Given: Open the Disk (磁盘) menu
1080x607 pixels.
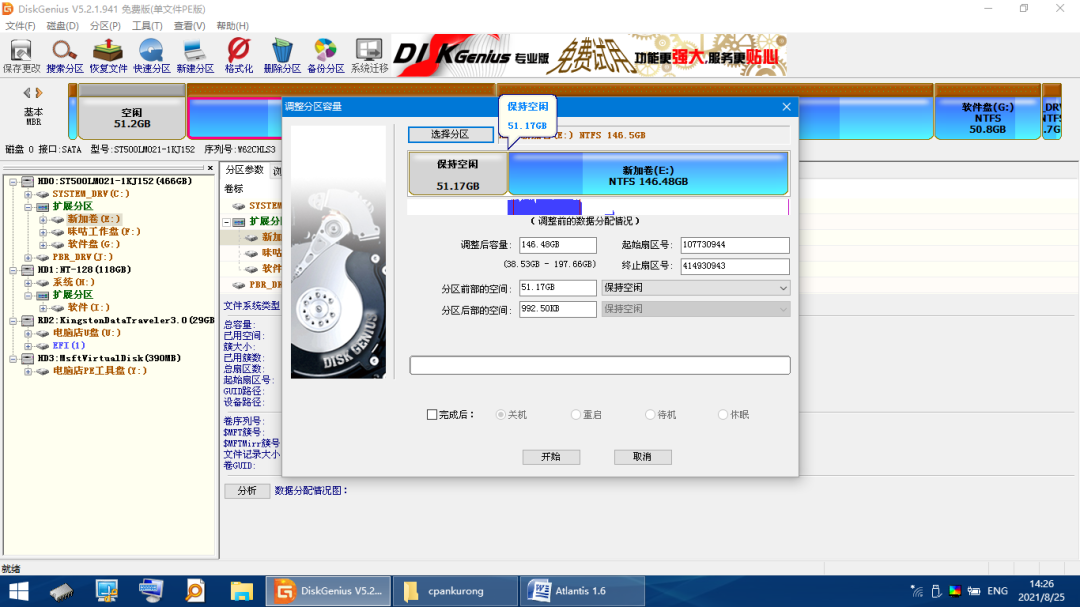Looking at the screenshot, I should (x=63, y=25).
